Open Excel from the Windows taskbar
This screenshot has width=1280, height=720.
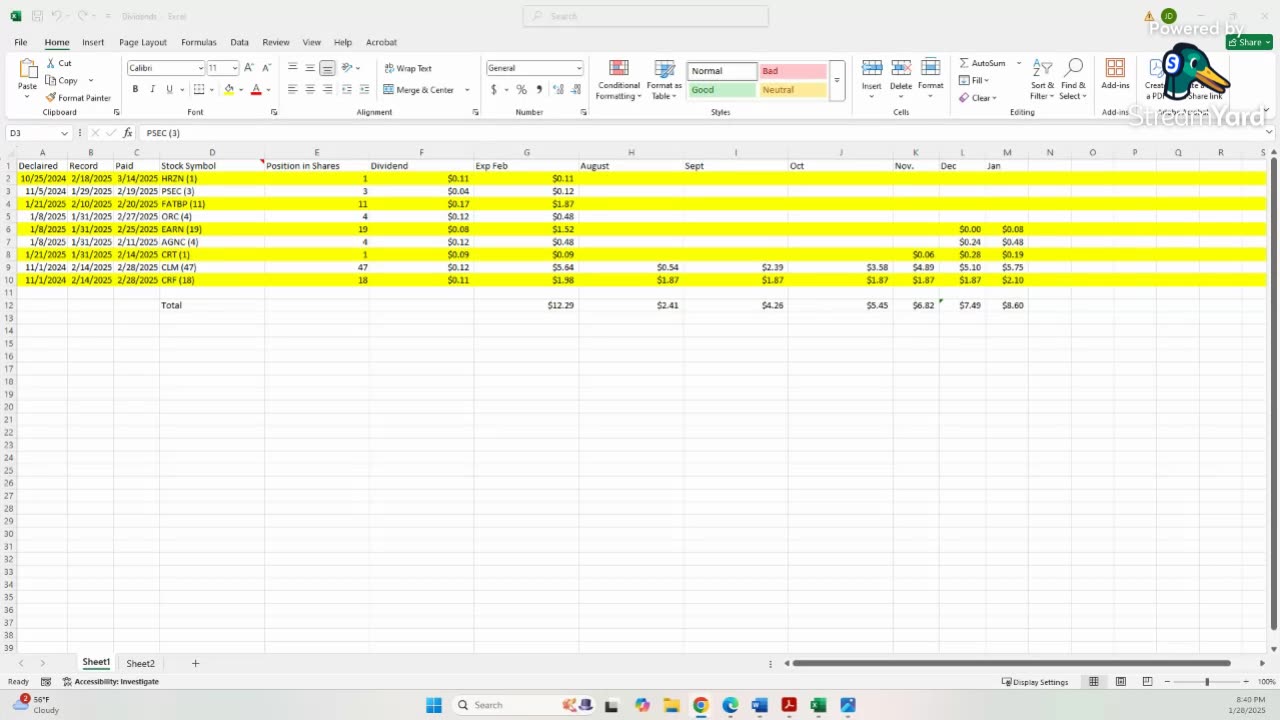click(x=818, y=705)
